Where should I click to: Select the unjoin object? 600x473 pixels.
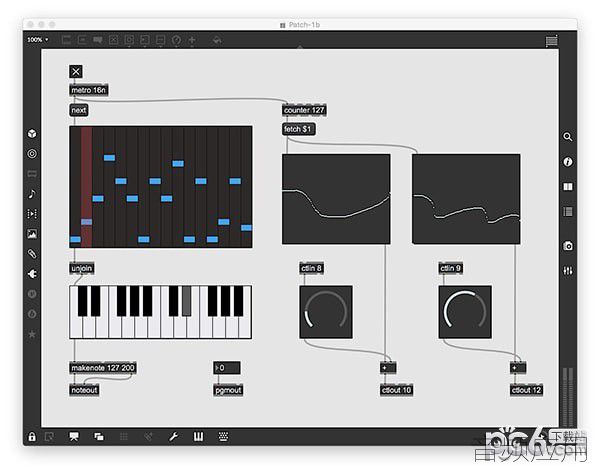82,268
